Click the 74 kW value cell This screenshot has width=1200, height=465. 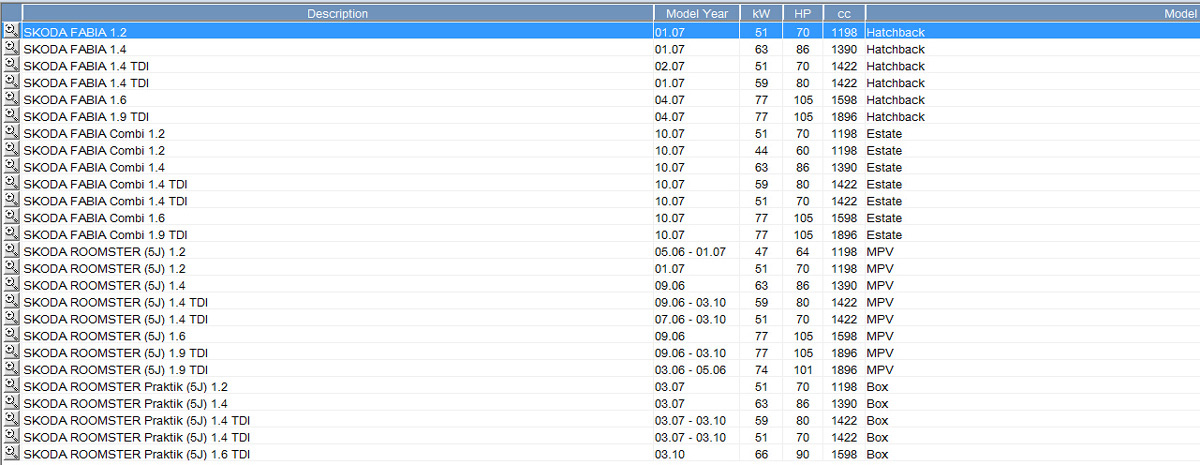pyautogui.click(x=761, y=370)
